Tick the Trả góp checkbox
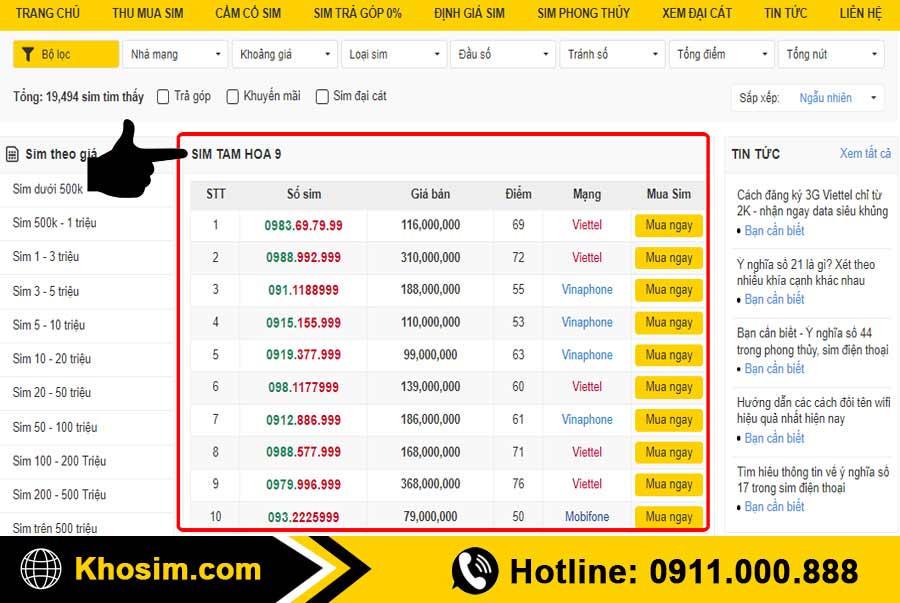The image size is (900, 603). tap(164, 97)
